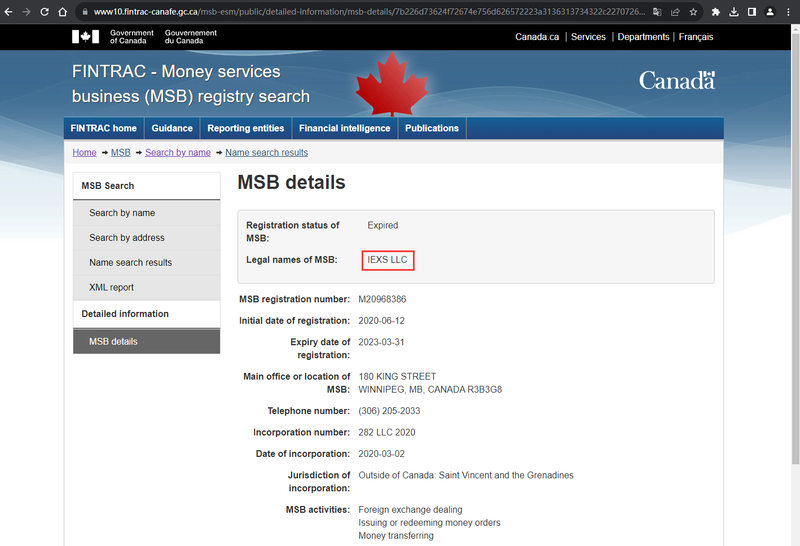
Task: Click registration number M20968386
Action: (x=382, y=299)
